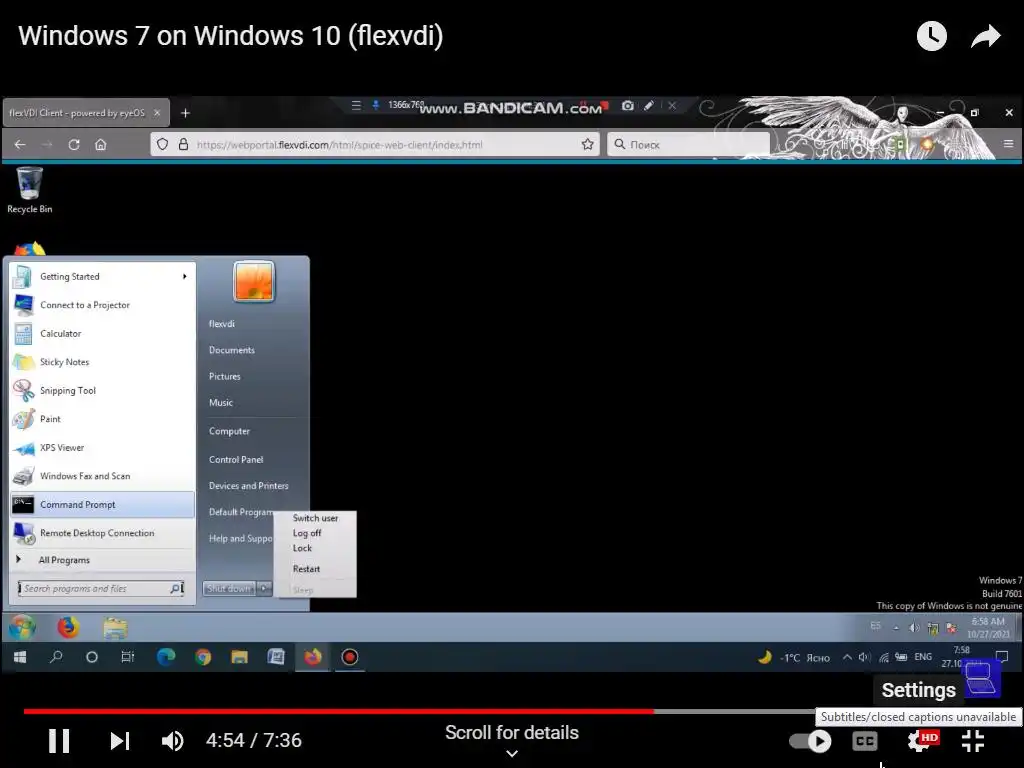Select Restart in power menu
The height and width of the screenshot is (768, 1024).
[x=306, y=569]
